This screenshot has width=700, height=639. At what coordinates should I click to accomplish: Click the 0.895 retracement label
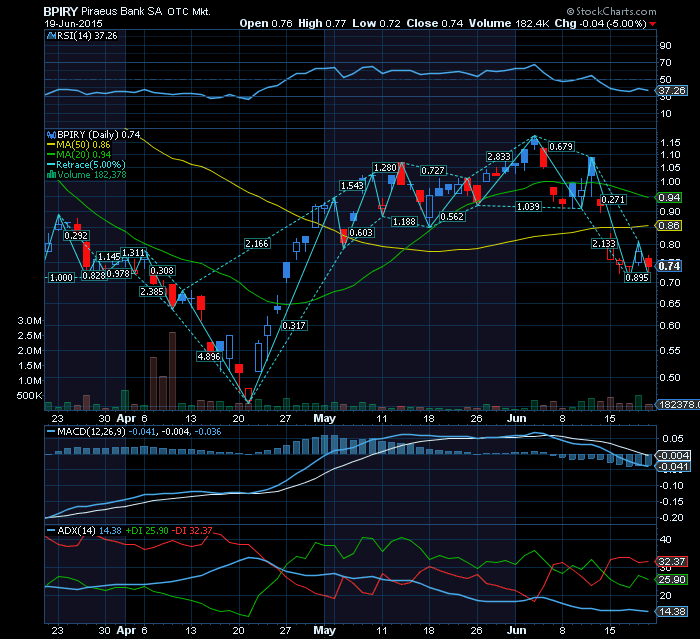[637, 277]
